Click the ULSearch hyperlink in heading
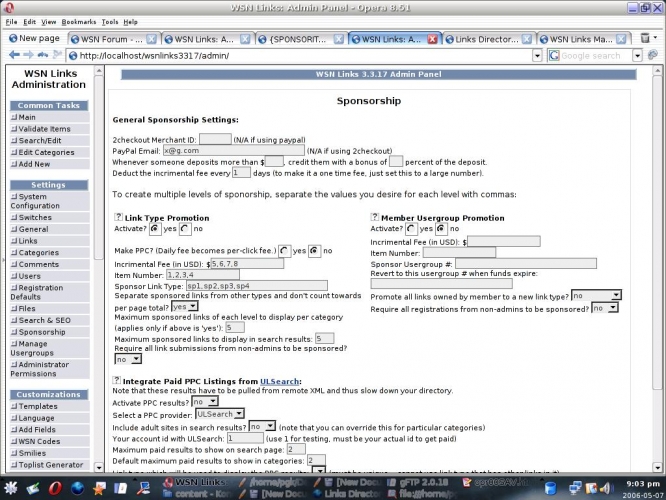The height and width of the screenshot is (500, 666). [278, 381]
